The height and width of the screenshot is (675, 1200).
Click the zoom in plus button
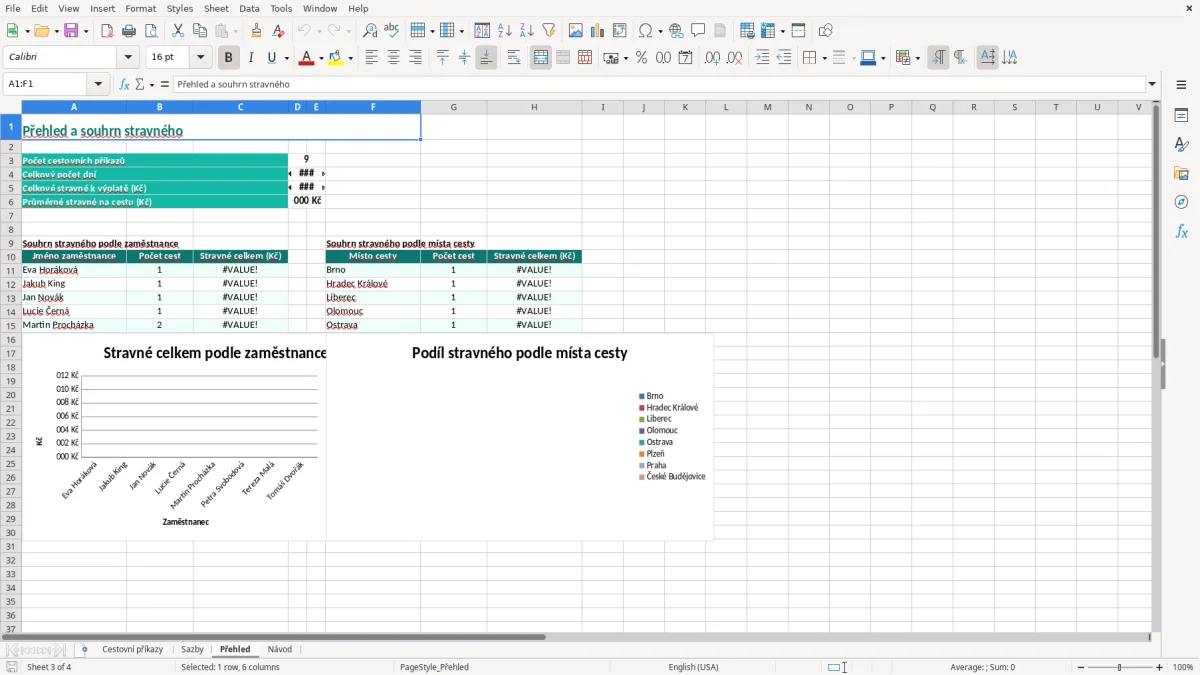(x=1160, y=667)
